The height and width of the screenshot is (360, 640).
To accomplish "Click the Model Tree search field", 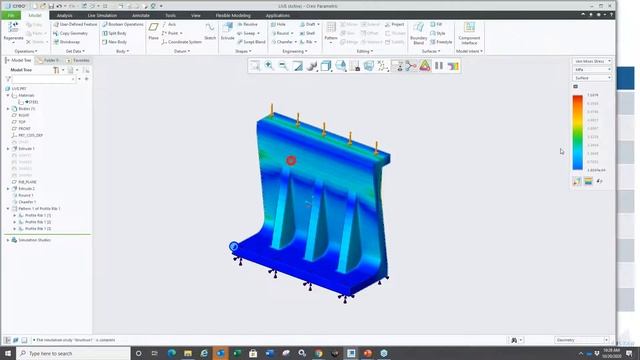I will pyautogui.click(x=43, y=79).
